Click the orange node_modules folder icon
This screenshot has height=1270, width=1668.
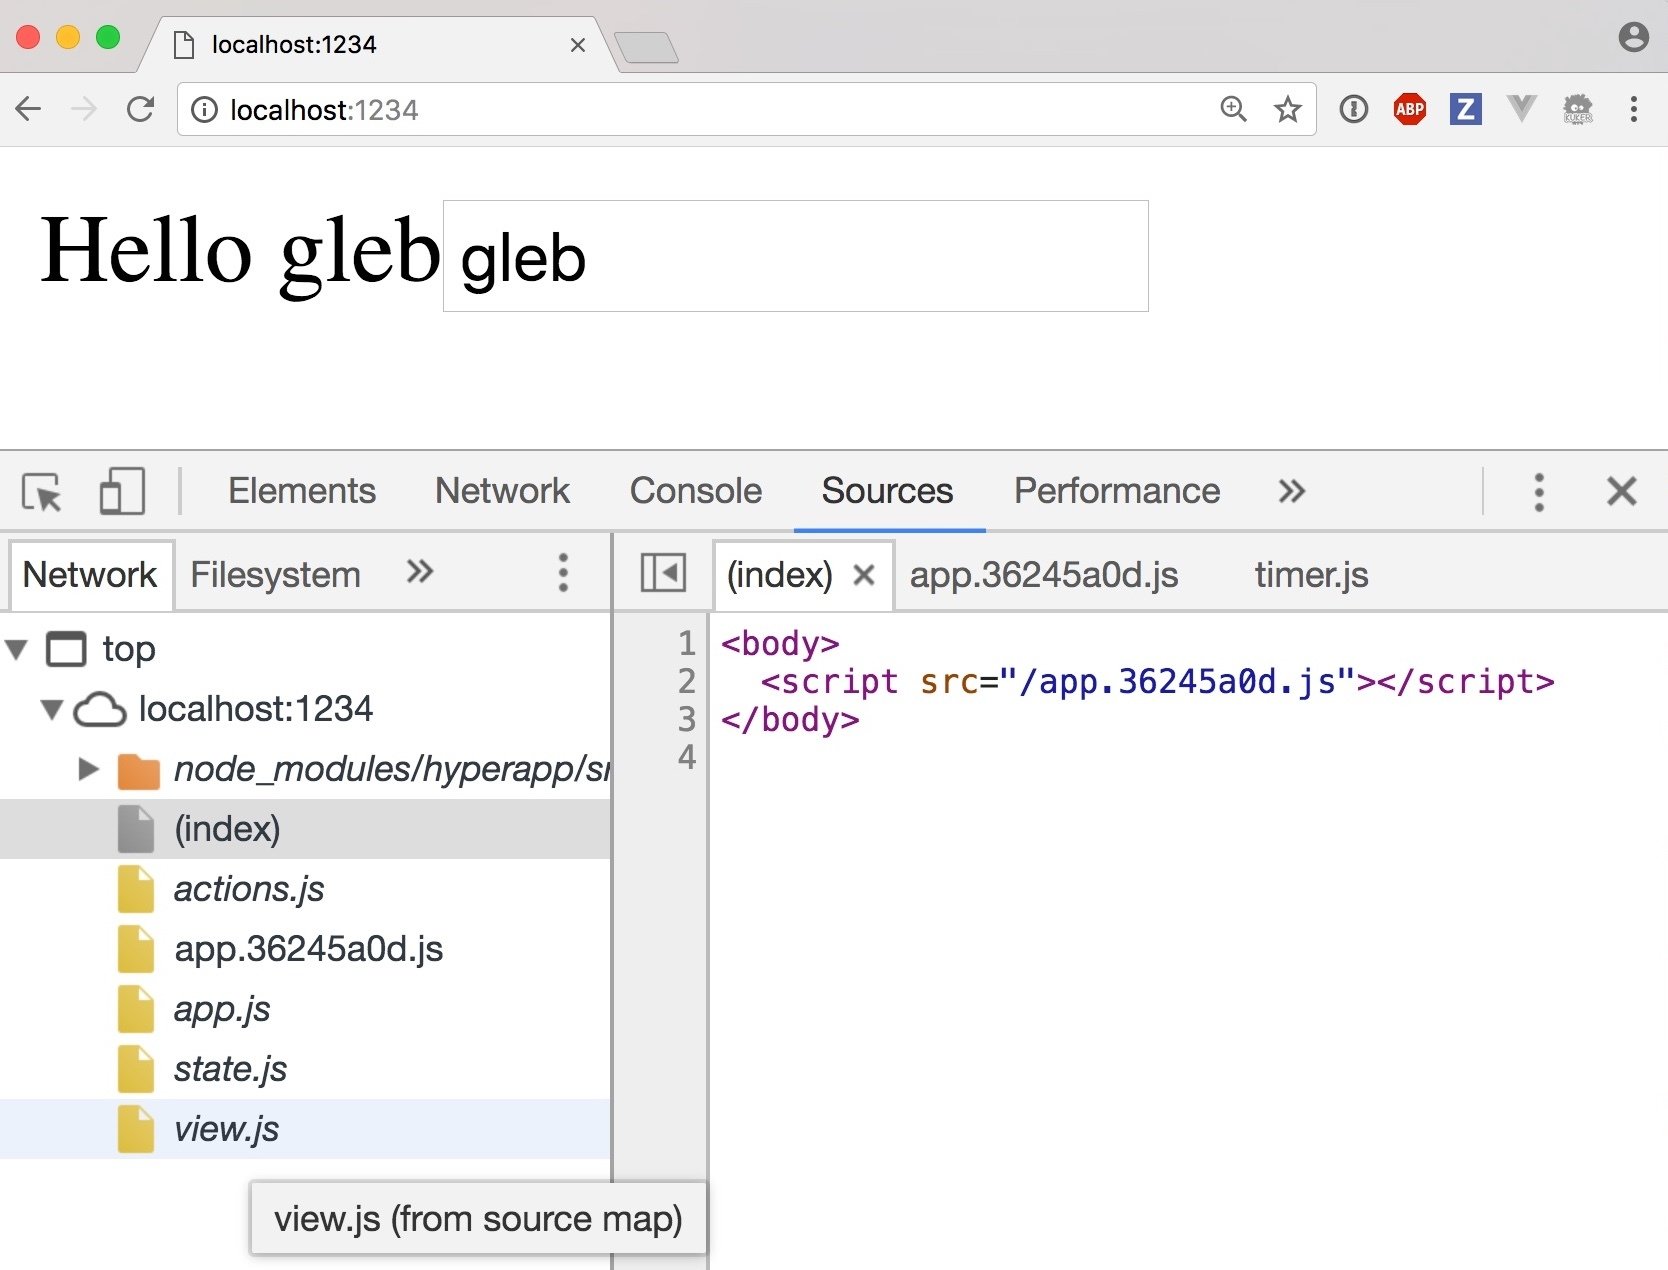tap(138, 770)
